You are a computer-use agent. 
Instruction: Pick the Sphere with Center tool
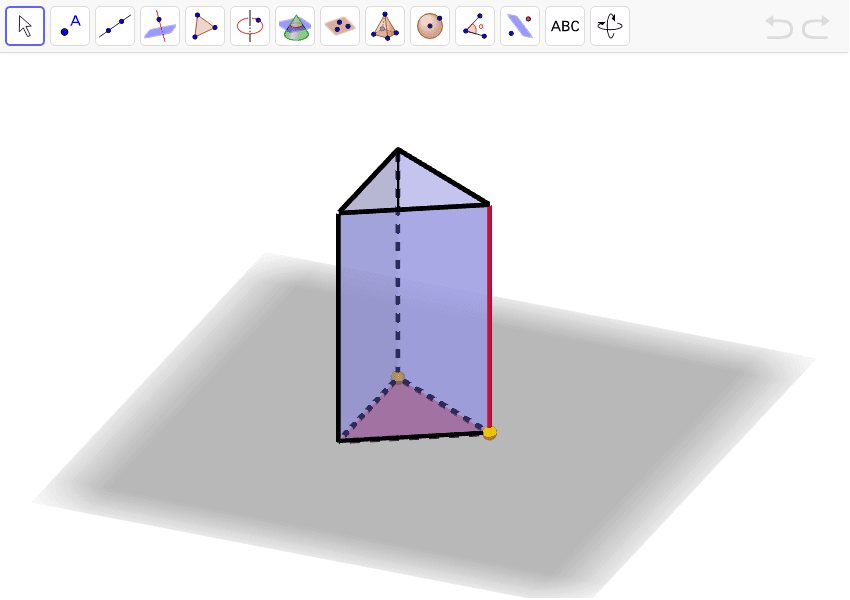[x=429, y=25]
